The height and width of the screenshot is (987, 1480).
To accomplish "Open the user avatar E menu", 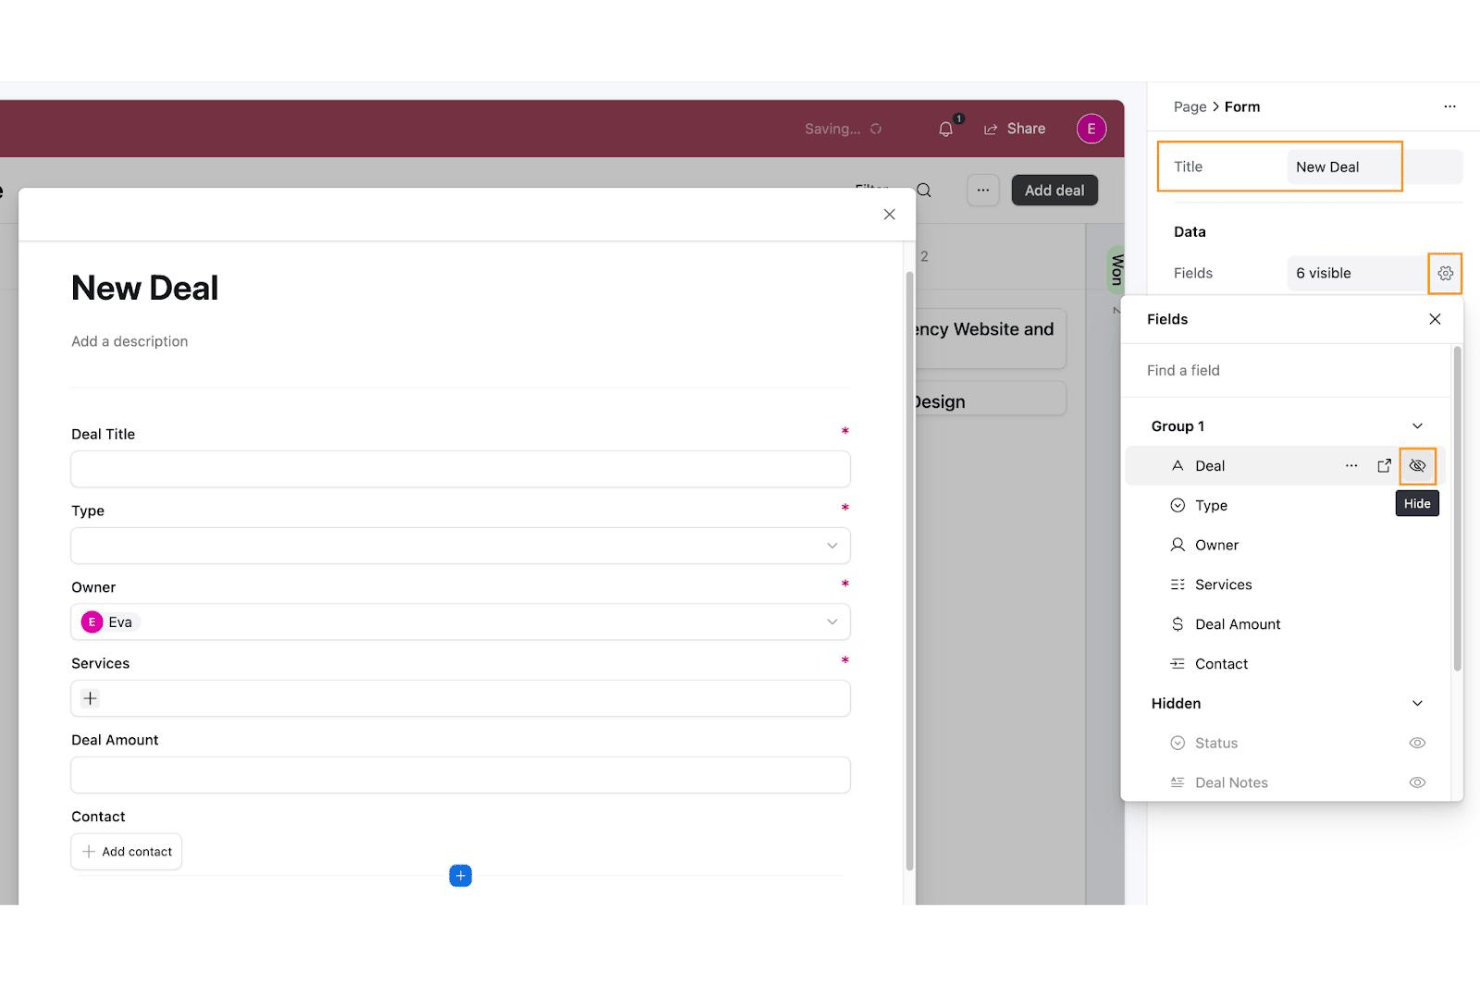I will (1091, 129).
